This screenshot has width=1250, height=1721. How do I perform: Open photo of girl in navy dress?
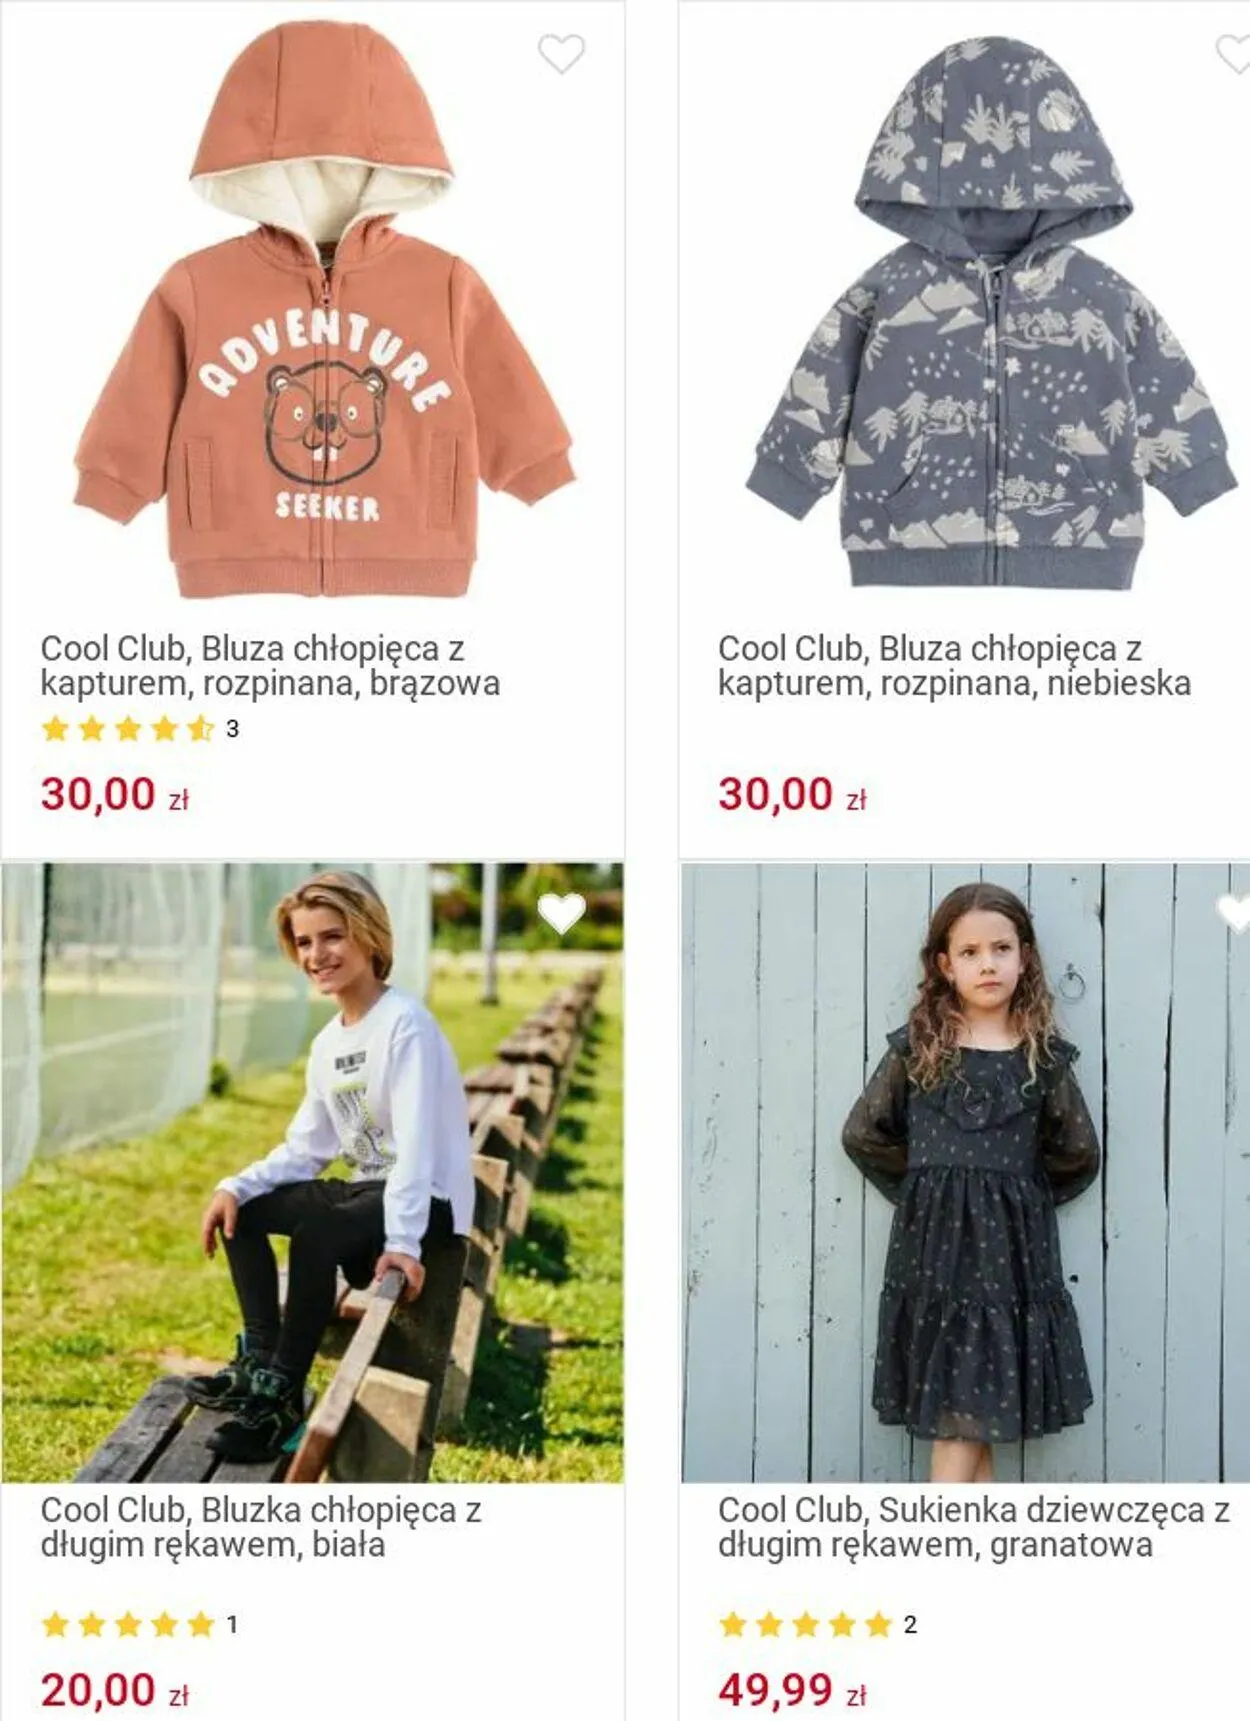(x=965, y=1172)
